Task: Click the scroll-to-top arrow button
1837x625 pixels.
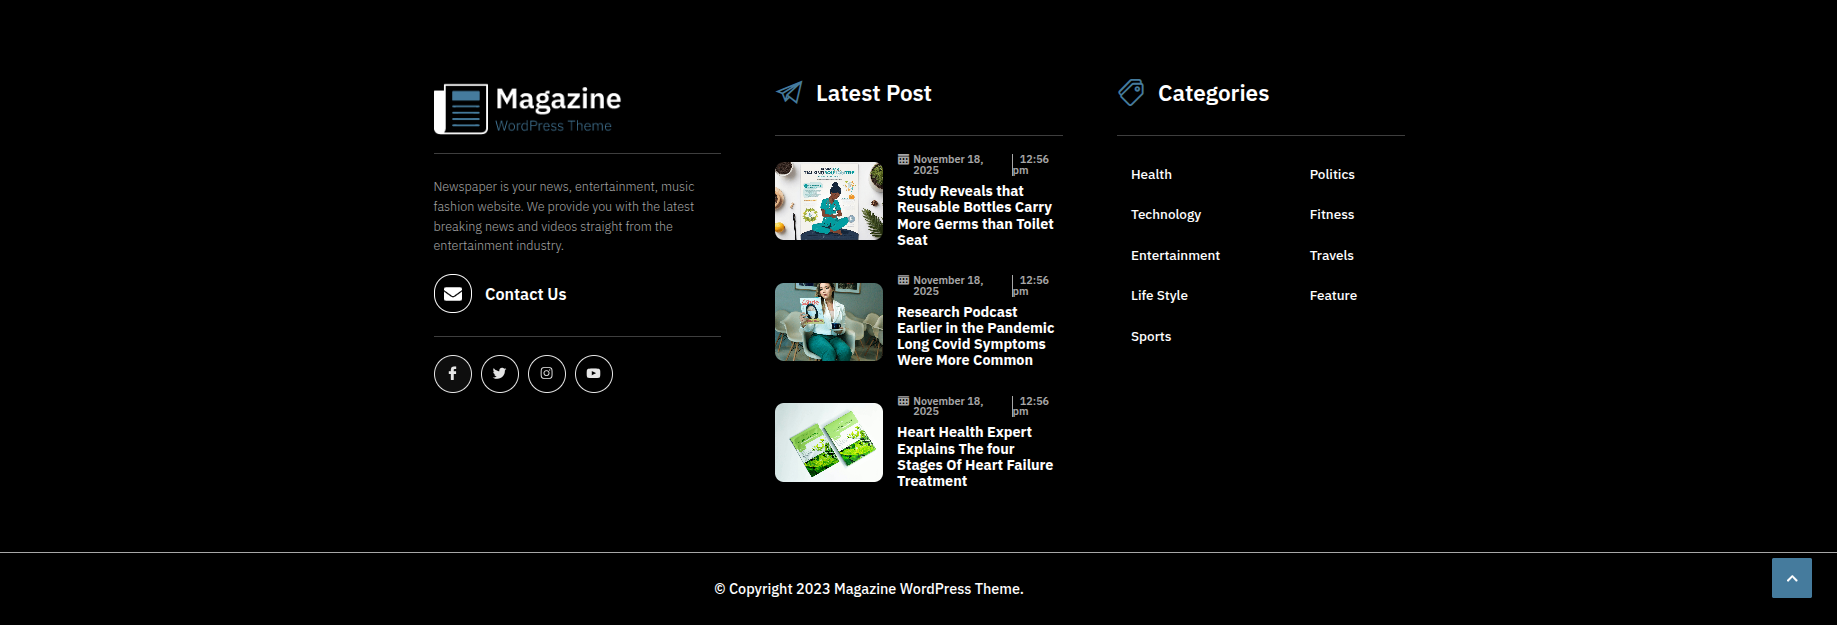Action: (1791, 578)
